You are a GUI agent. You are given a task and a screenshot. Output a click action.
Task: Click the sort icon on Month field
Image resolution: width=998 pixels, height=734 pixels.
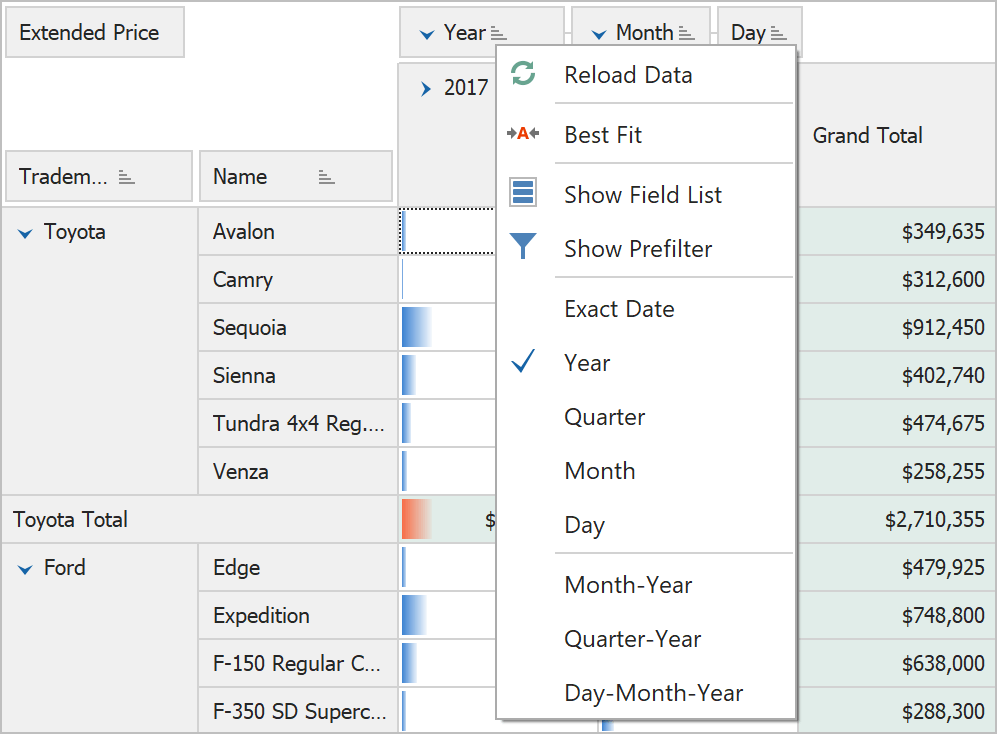tap(686, 33)
